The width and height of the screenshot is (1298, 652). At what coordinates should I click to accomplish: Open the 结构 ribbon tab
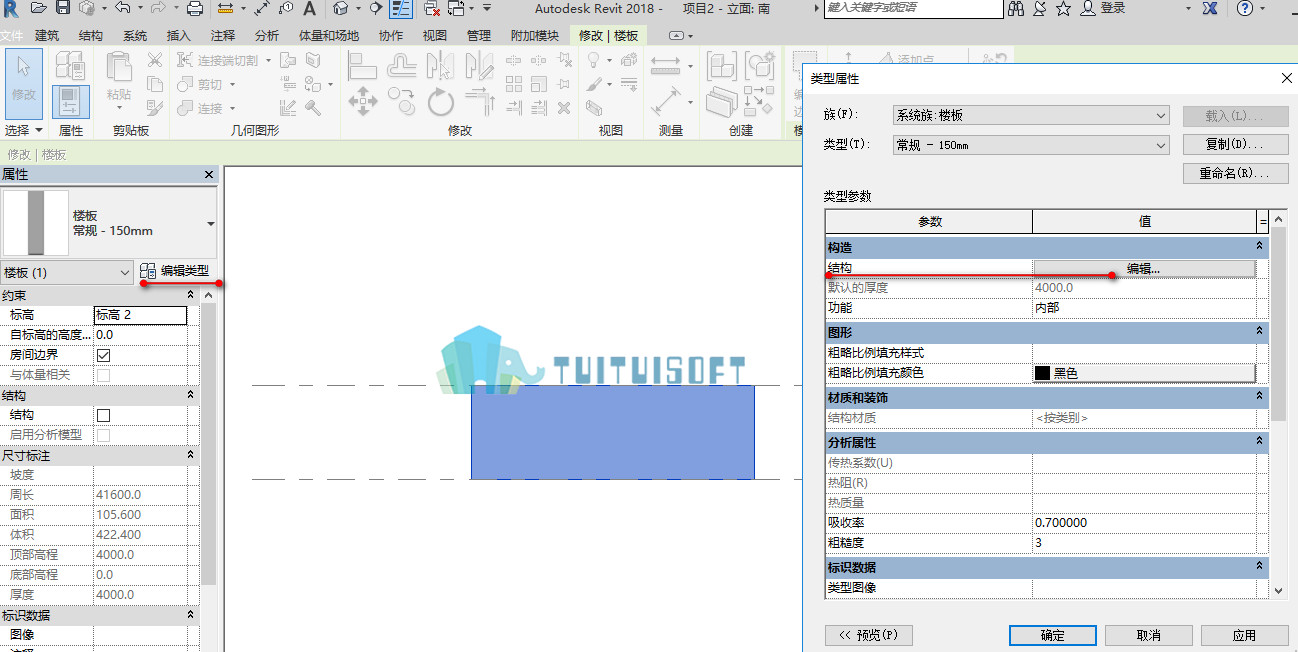[90, 36]
